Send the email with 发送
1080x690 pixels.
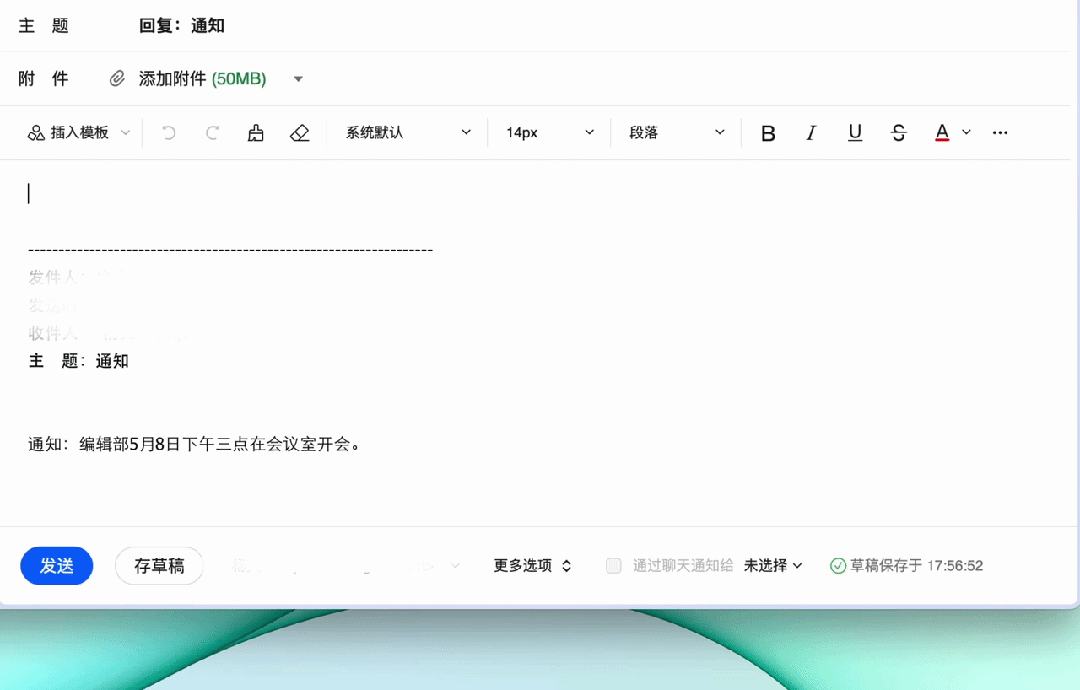(56, 566)
